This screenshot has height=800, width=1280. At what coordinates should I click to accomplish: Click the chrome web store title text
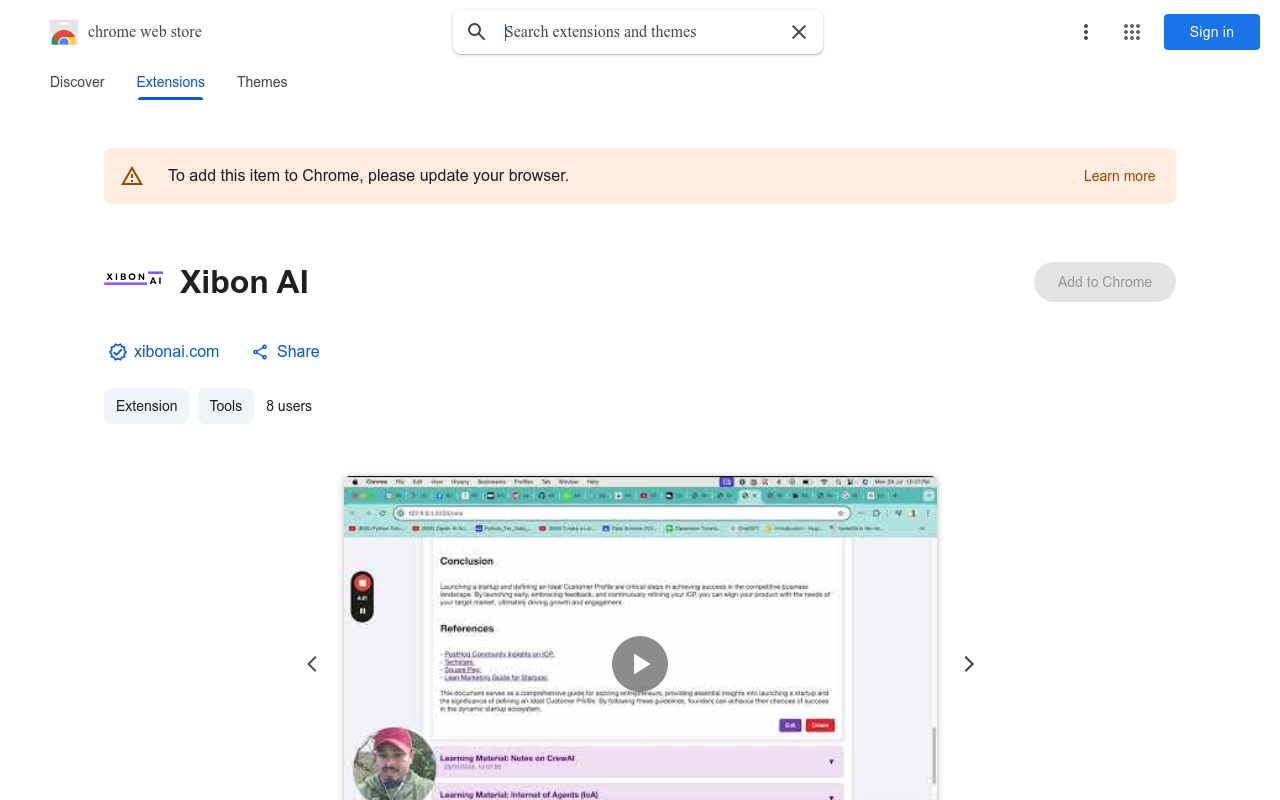(x=145, y=32)
